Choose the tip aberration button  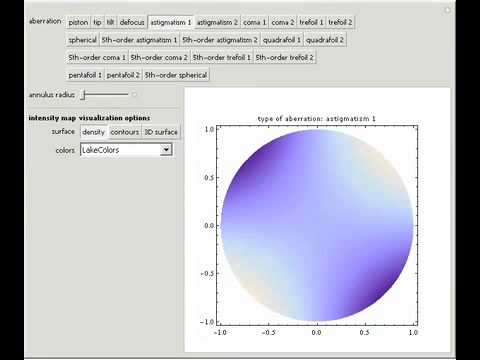point(97,22)
